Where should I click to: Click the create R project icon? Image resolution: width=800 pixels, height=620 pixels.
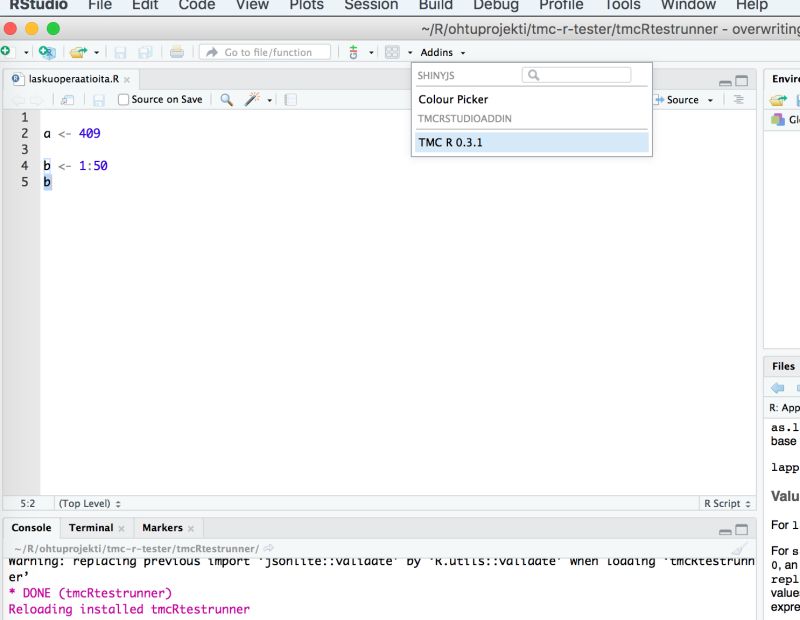pos(47,52)
